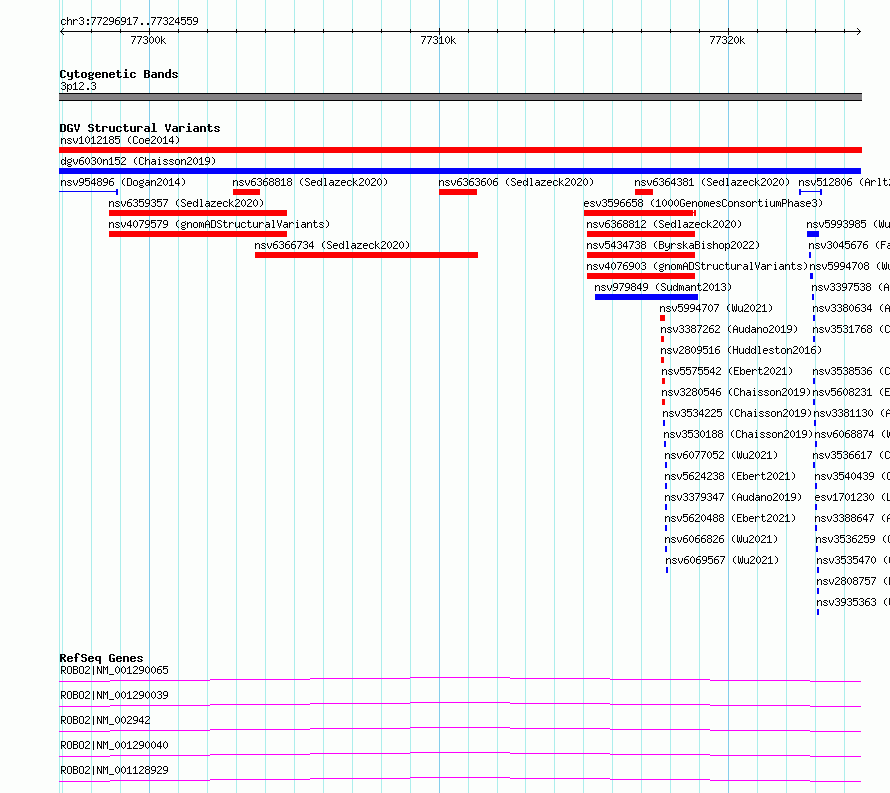Click the RefSeq Genes track title
This screenshot has width=890, height=793.
[x=102, y=658]
